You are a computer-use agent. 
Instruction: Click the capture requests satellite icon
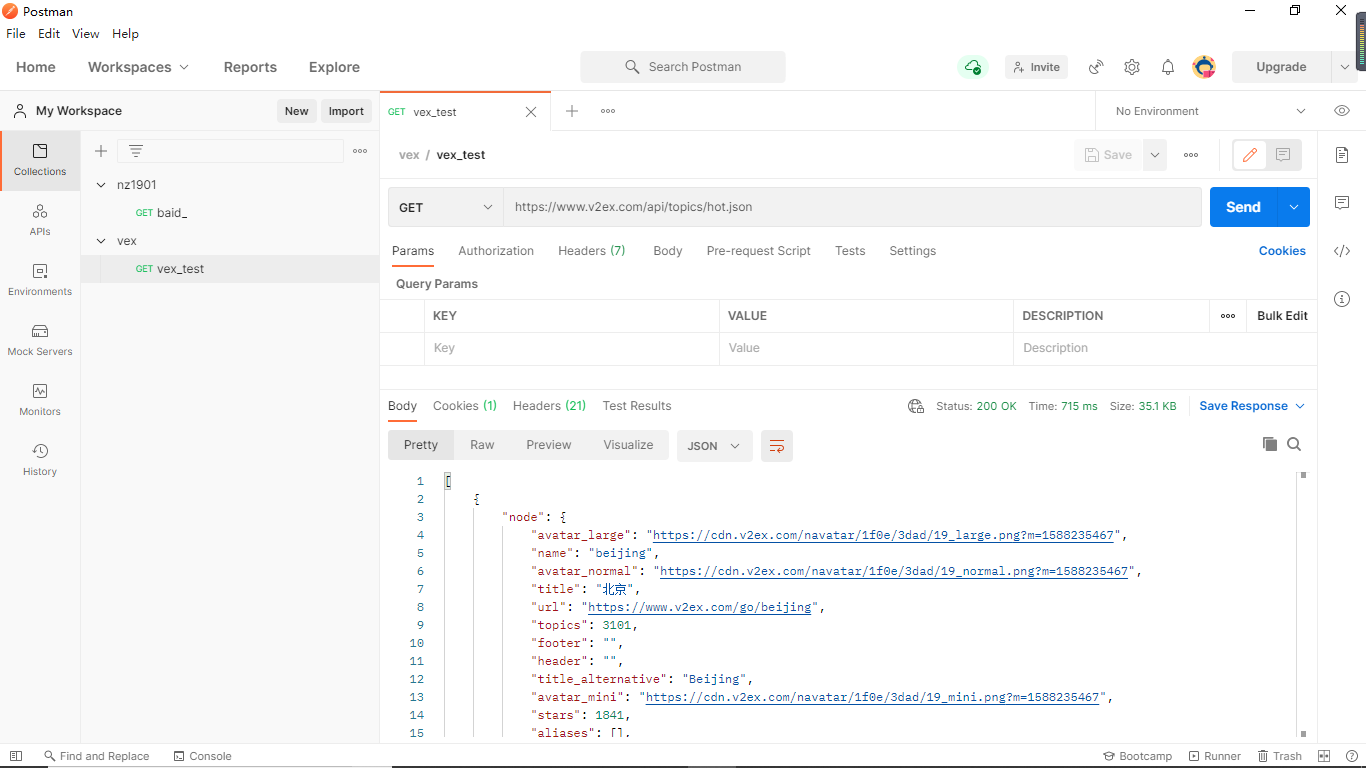click(x=1096, y=67)
